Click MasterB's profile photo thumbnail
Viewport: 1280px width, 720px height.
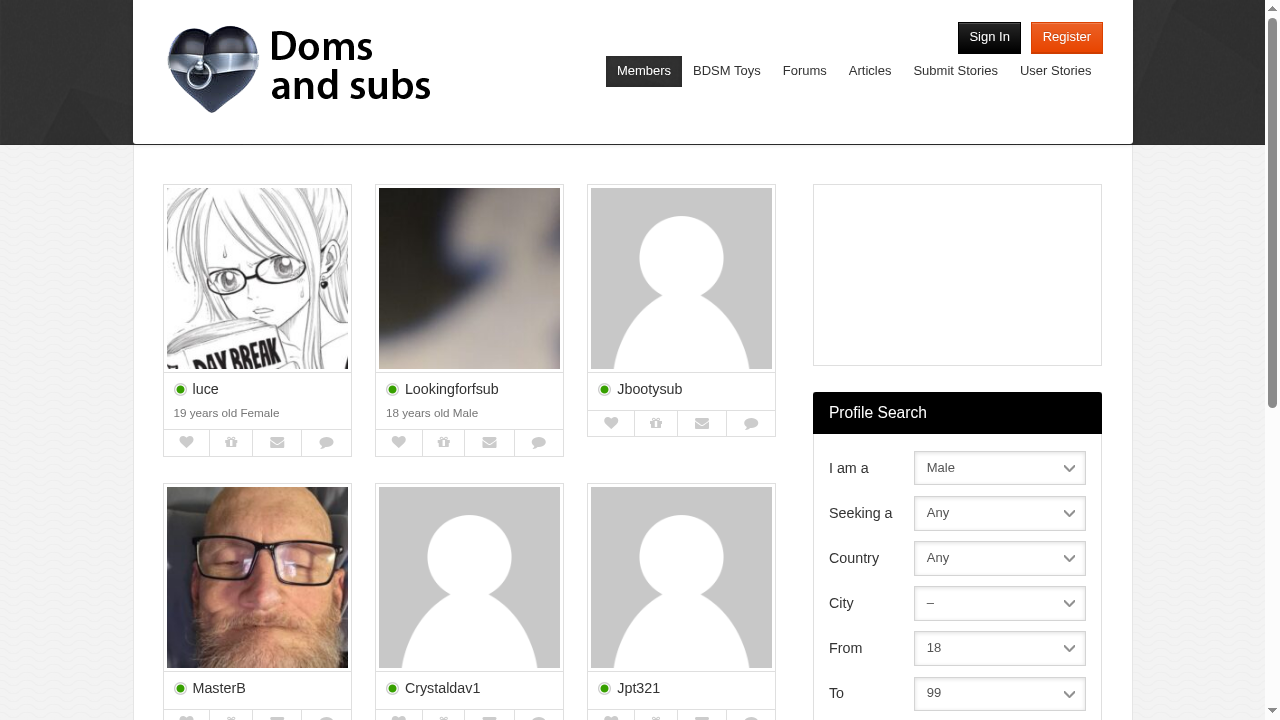pyautogui.click(x=257, y=577)
